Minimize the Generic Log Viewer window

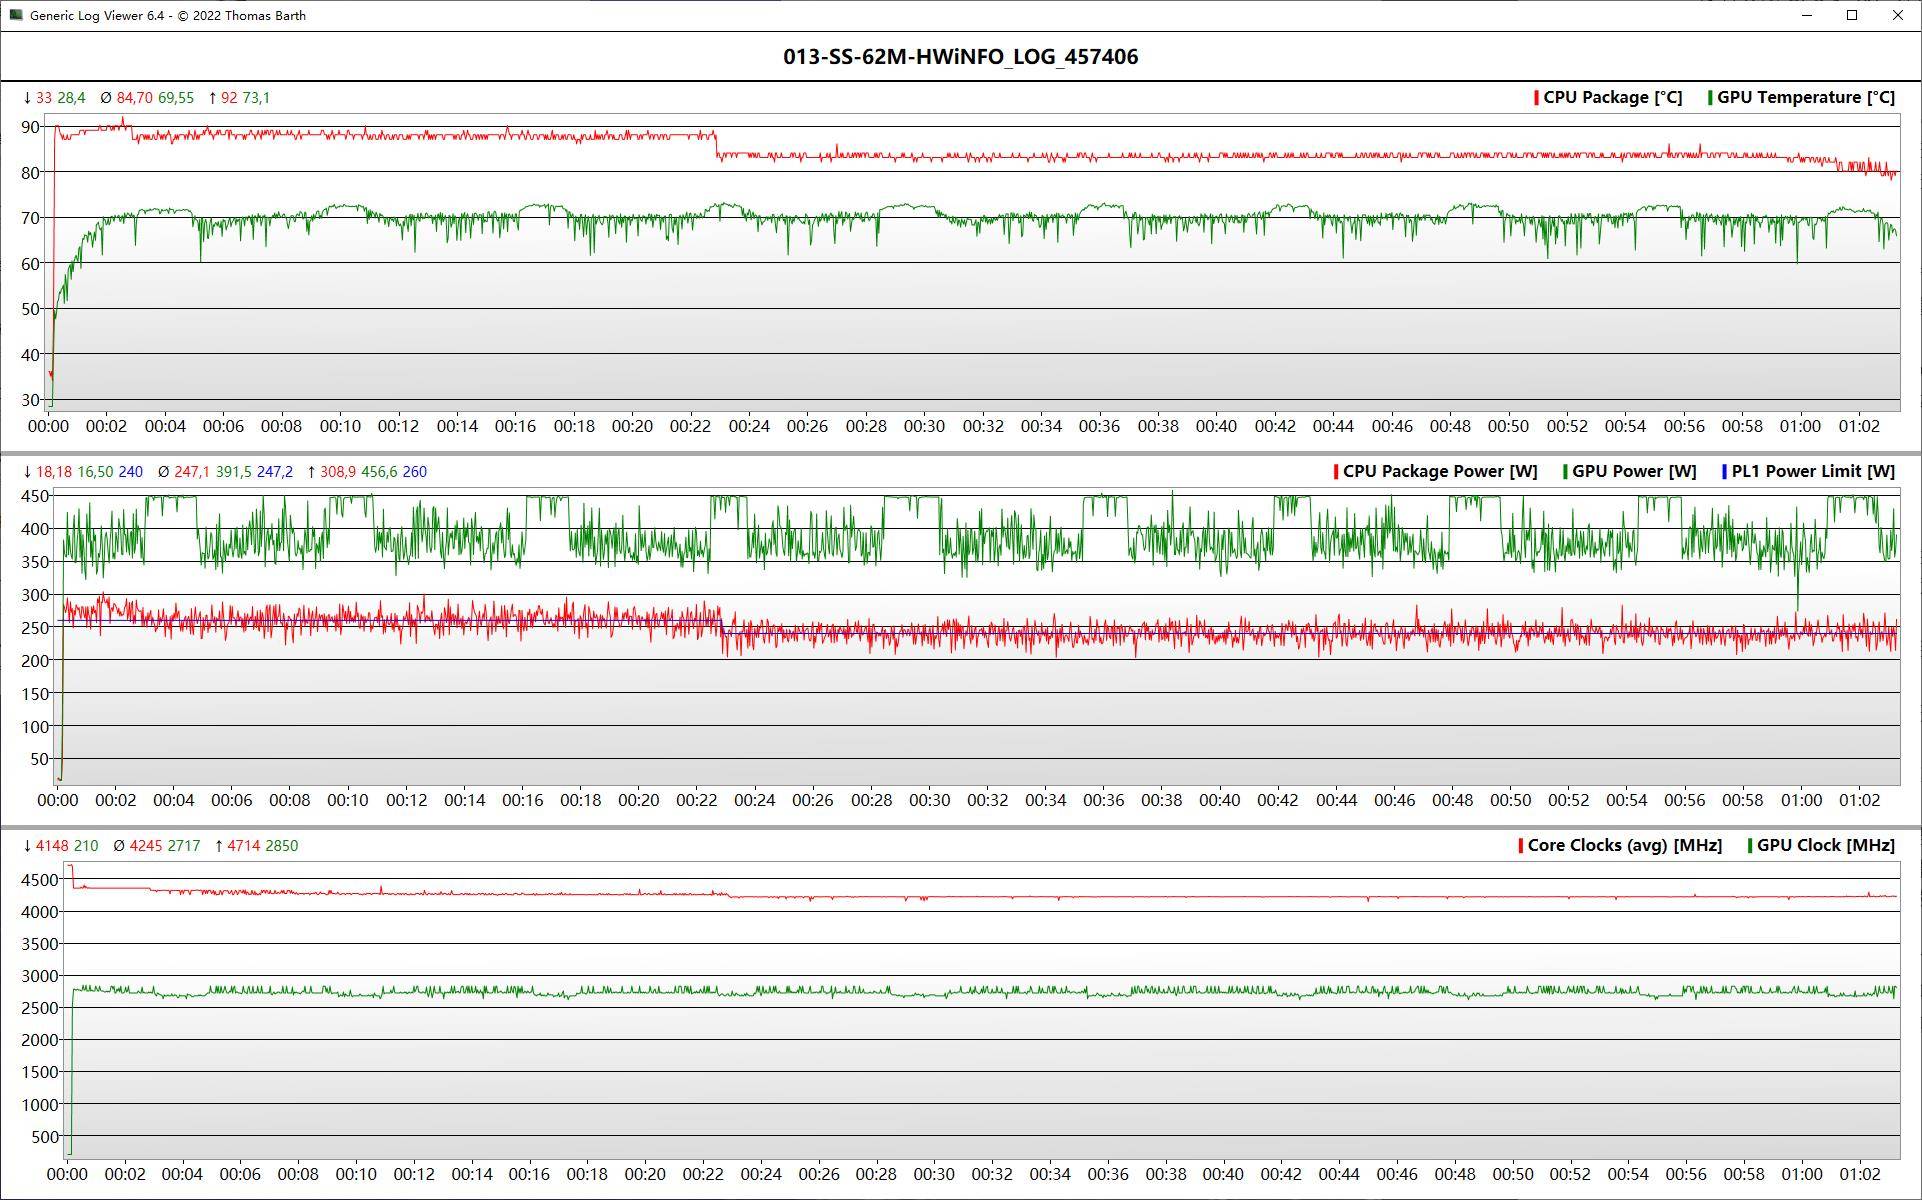tap(1807, 15)
